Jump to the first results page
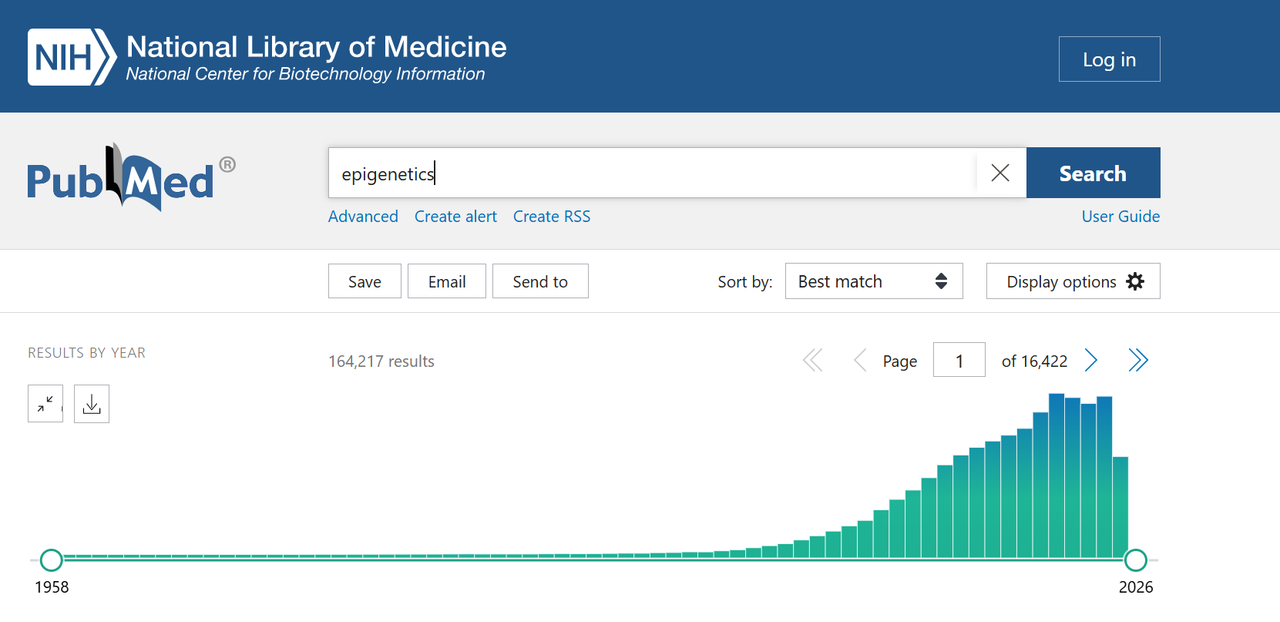The image size is (1280, 622). (813, 361)
